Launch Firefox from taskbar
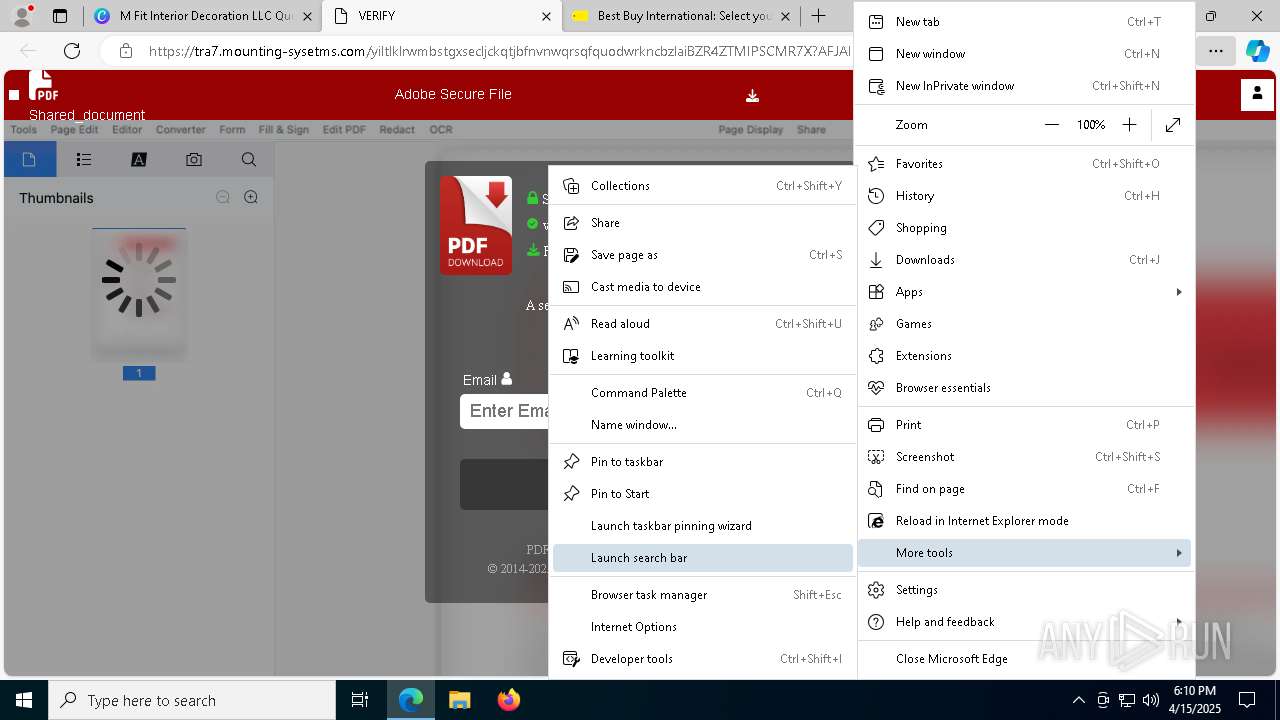The width and height of the screenshot is (1280, 720). pyautogui.click(x=508, y=700)
